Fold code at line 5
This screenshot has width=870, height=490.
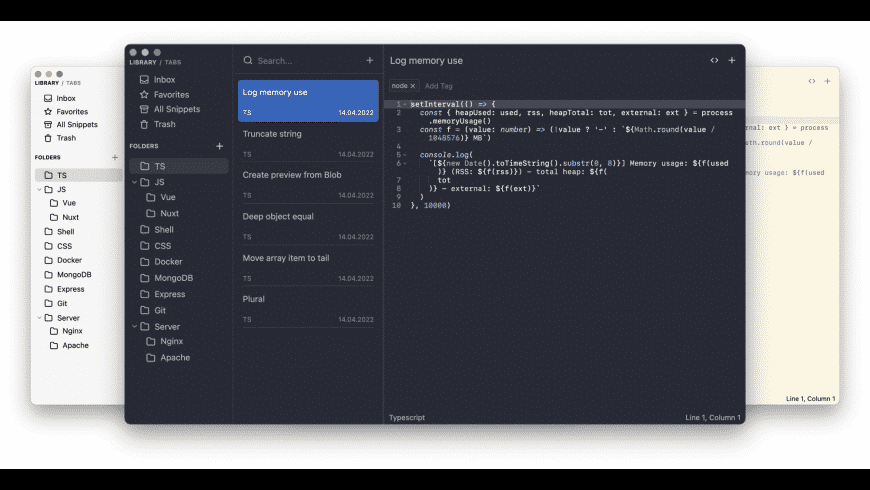pos(405,155)
